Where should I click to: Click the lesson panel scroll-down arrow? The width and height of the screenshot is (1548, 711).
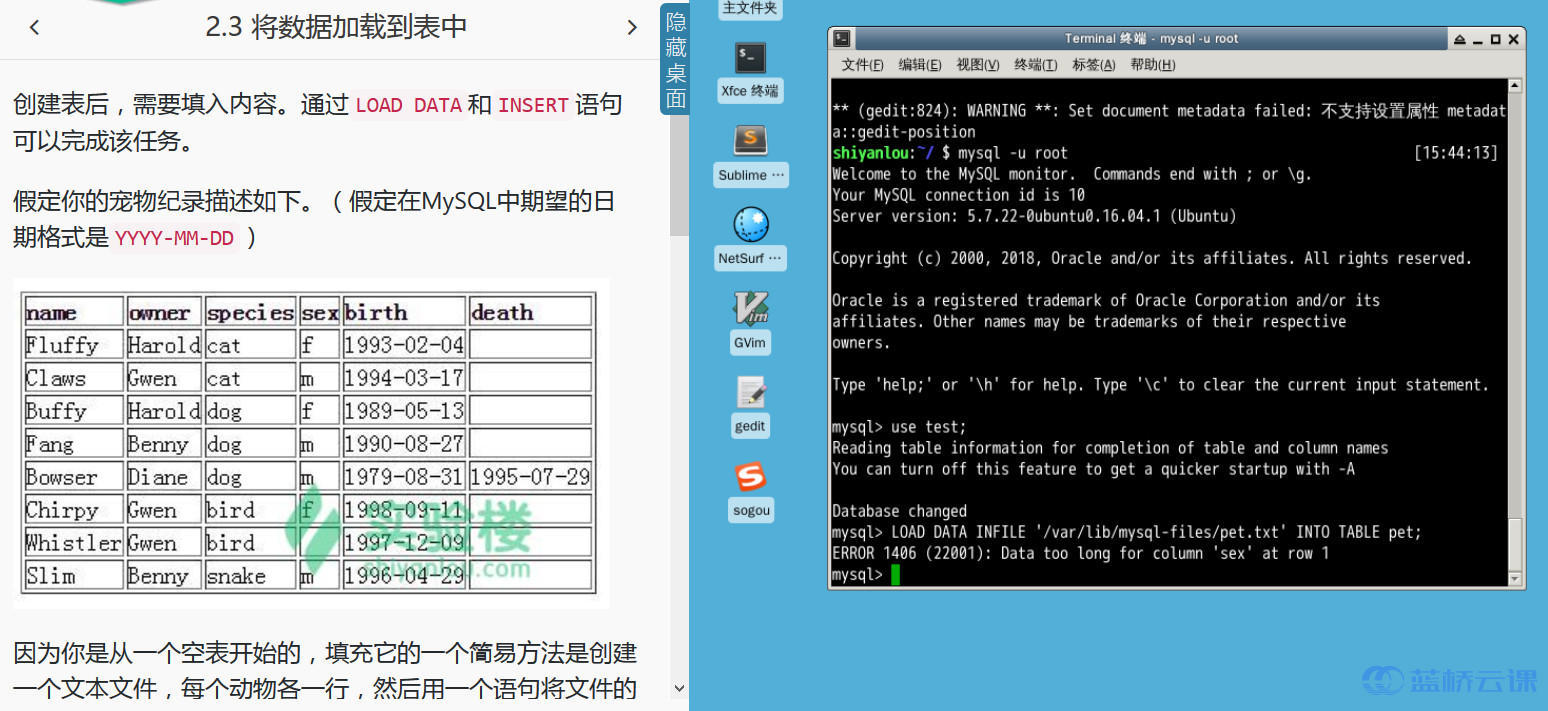pyautogui.click(x=679, y=688)
